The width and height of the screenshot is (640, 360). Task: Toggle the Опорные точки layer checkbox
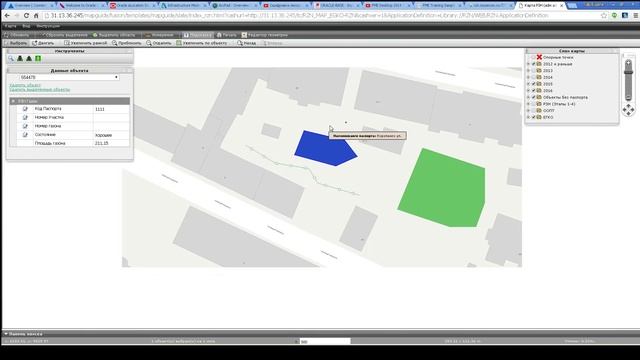pos(533,58)
